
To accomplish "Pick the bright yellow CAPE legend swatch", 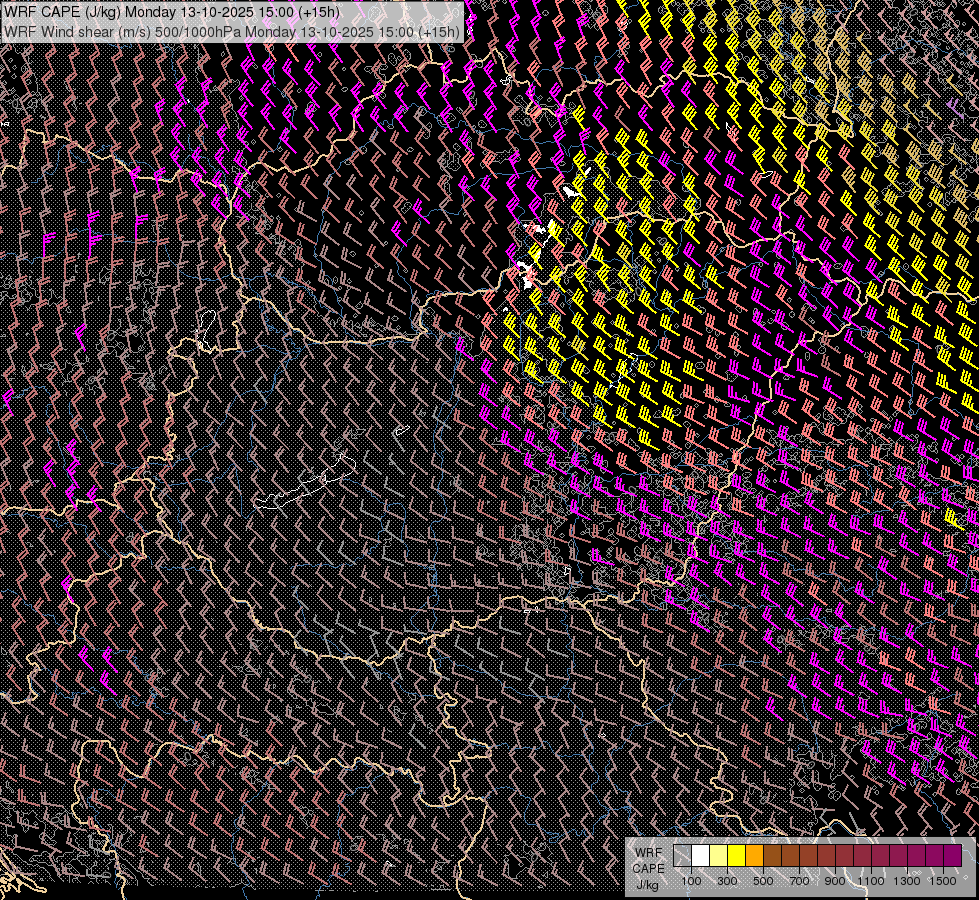I will [x=736, y=856].
